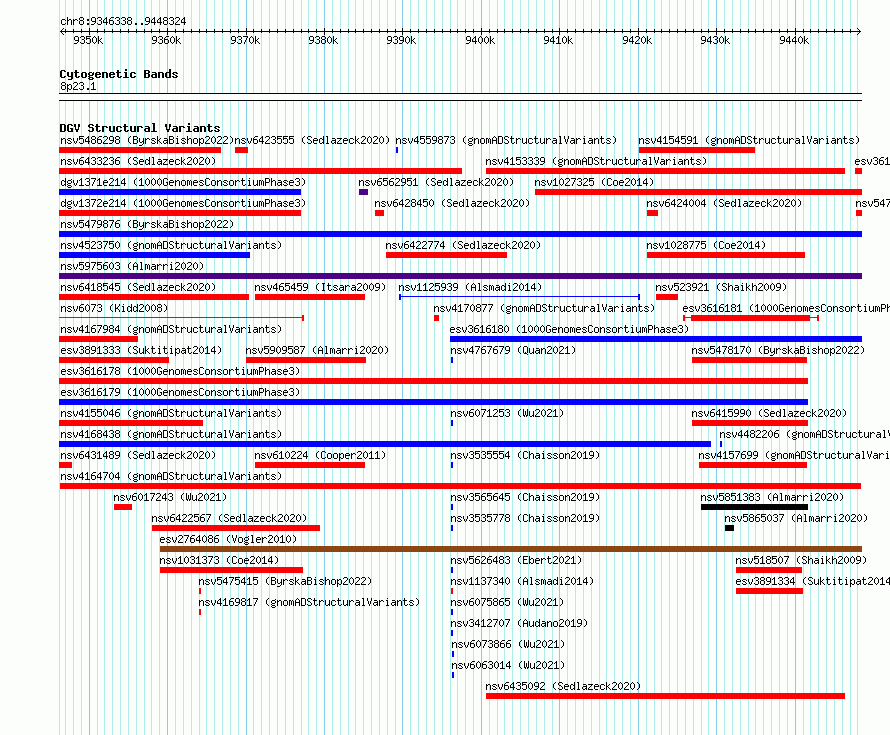Select nsv6017243 (Wu2021) label
The image size is (890, 735).
click(x=170, y=497)
